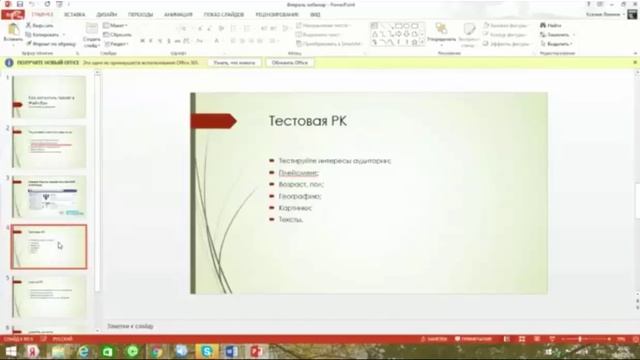Select slide 5 thumbnail

tap(49, 297)
